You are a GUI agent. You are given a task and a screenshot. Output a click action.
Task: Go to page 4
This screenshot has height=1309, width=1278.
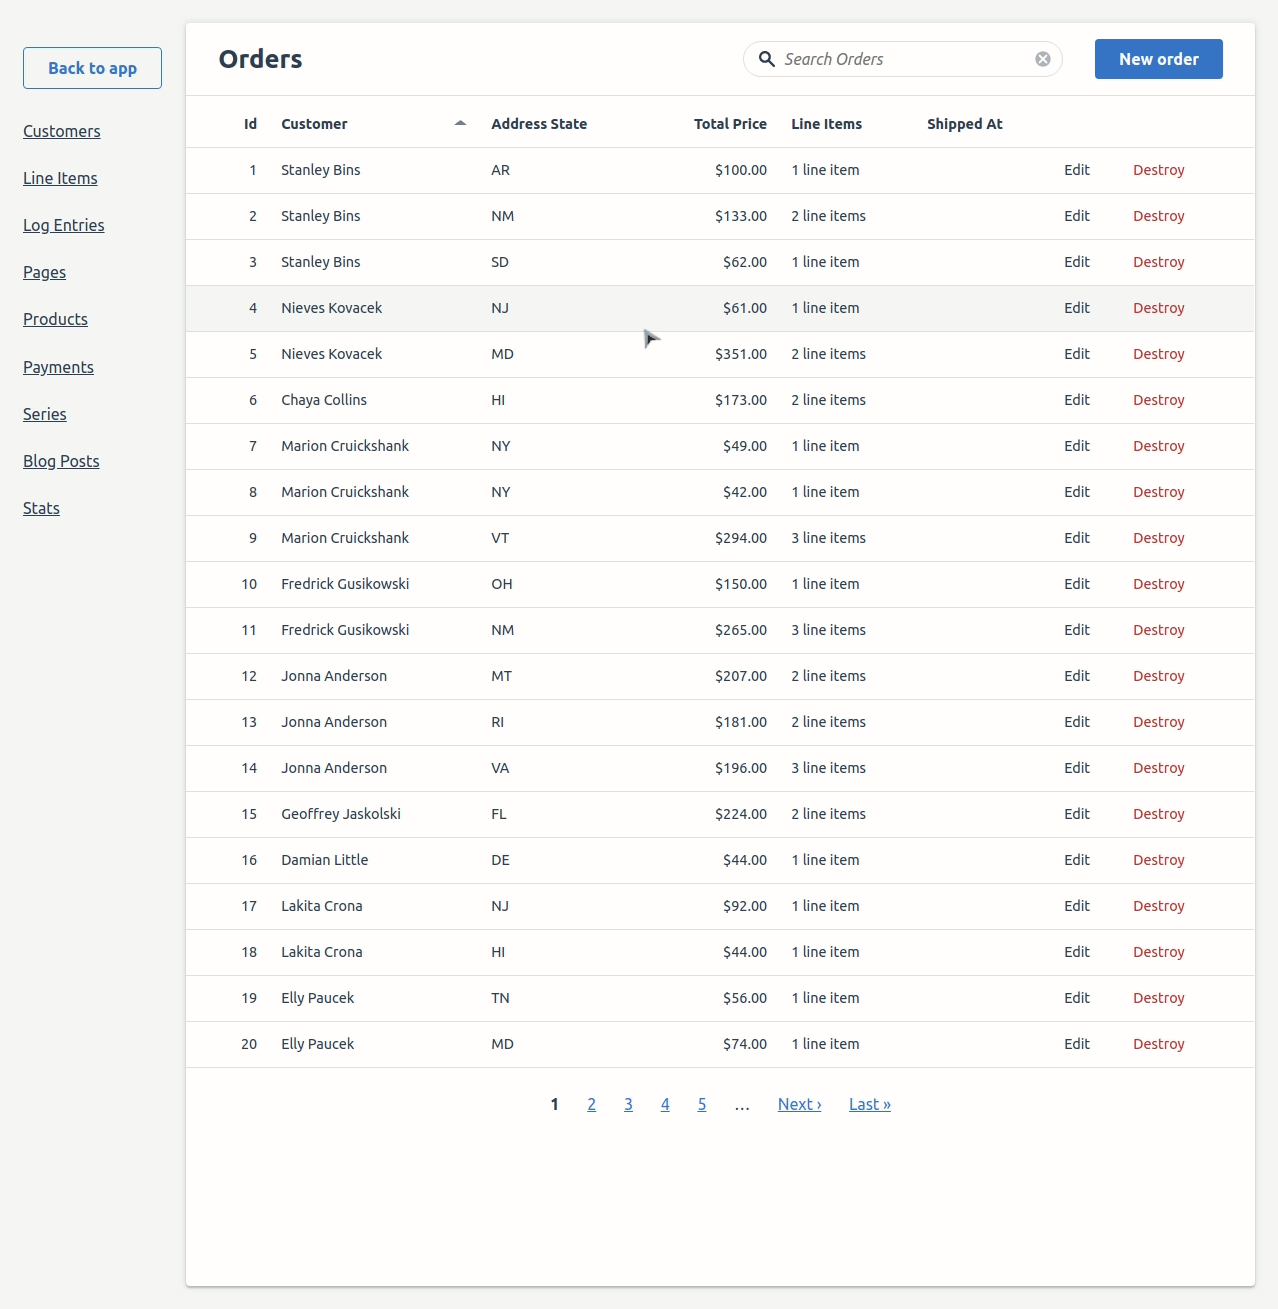[665, 1104]
